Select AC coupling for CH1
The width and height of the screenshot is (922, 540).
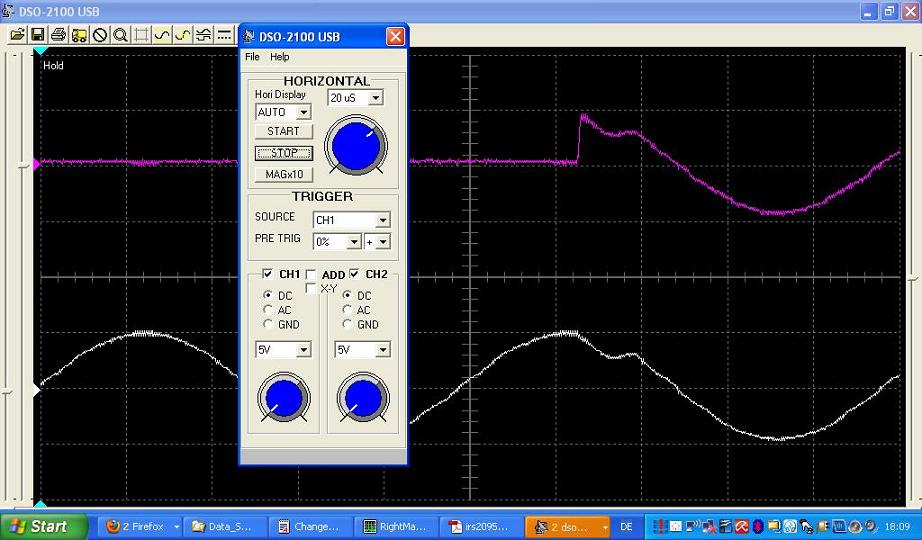(x=268, y=309)
